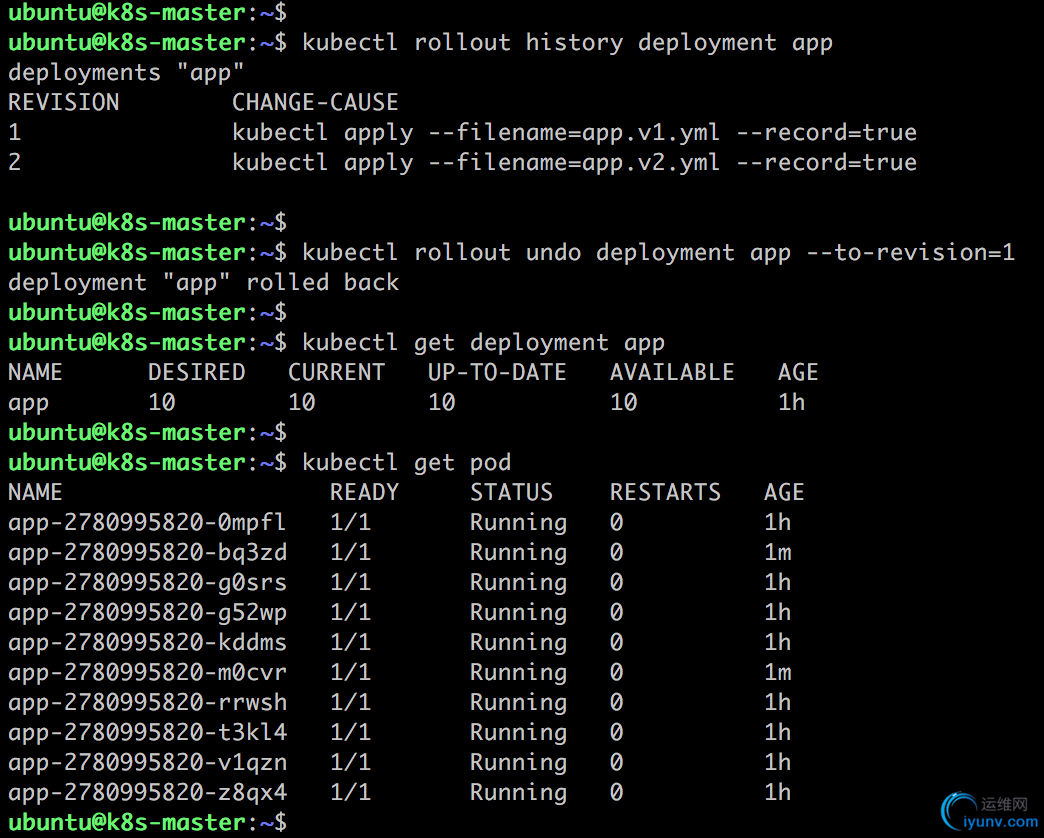
Task: Click the REVISION column header
Action: click(64, 103)
